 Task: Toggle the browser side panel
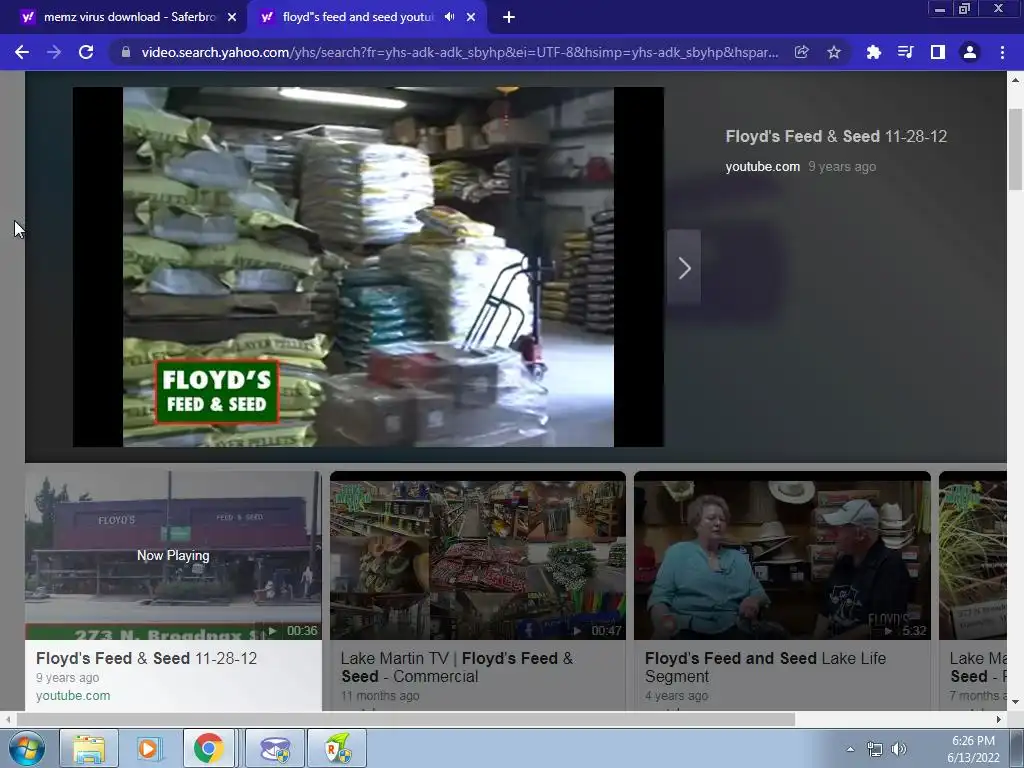[x=937, y=52]
